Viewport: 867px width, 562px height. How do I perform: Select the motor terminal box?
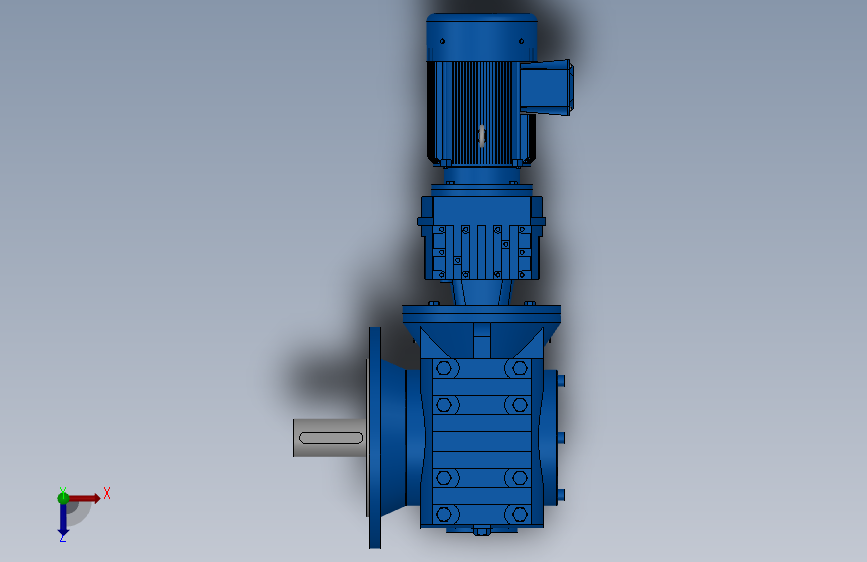point(546,87)
